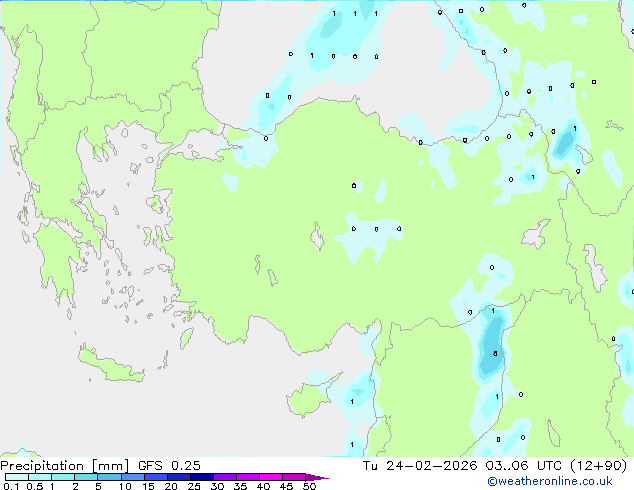Click the '15' legend scale label

pos(148,486)
